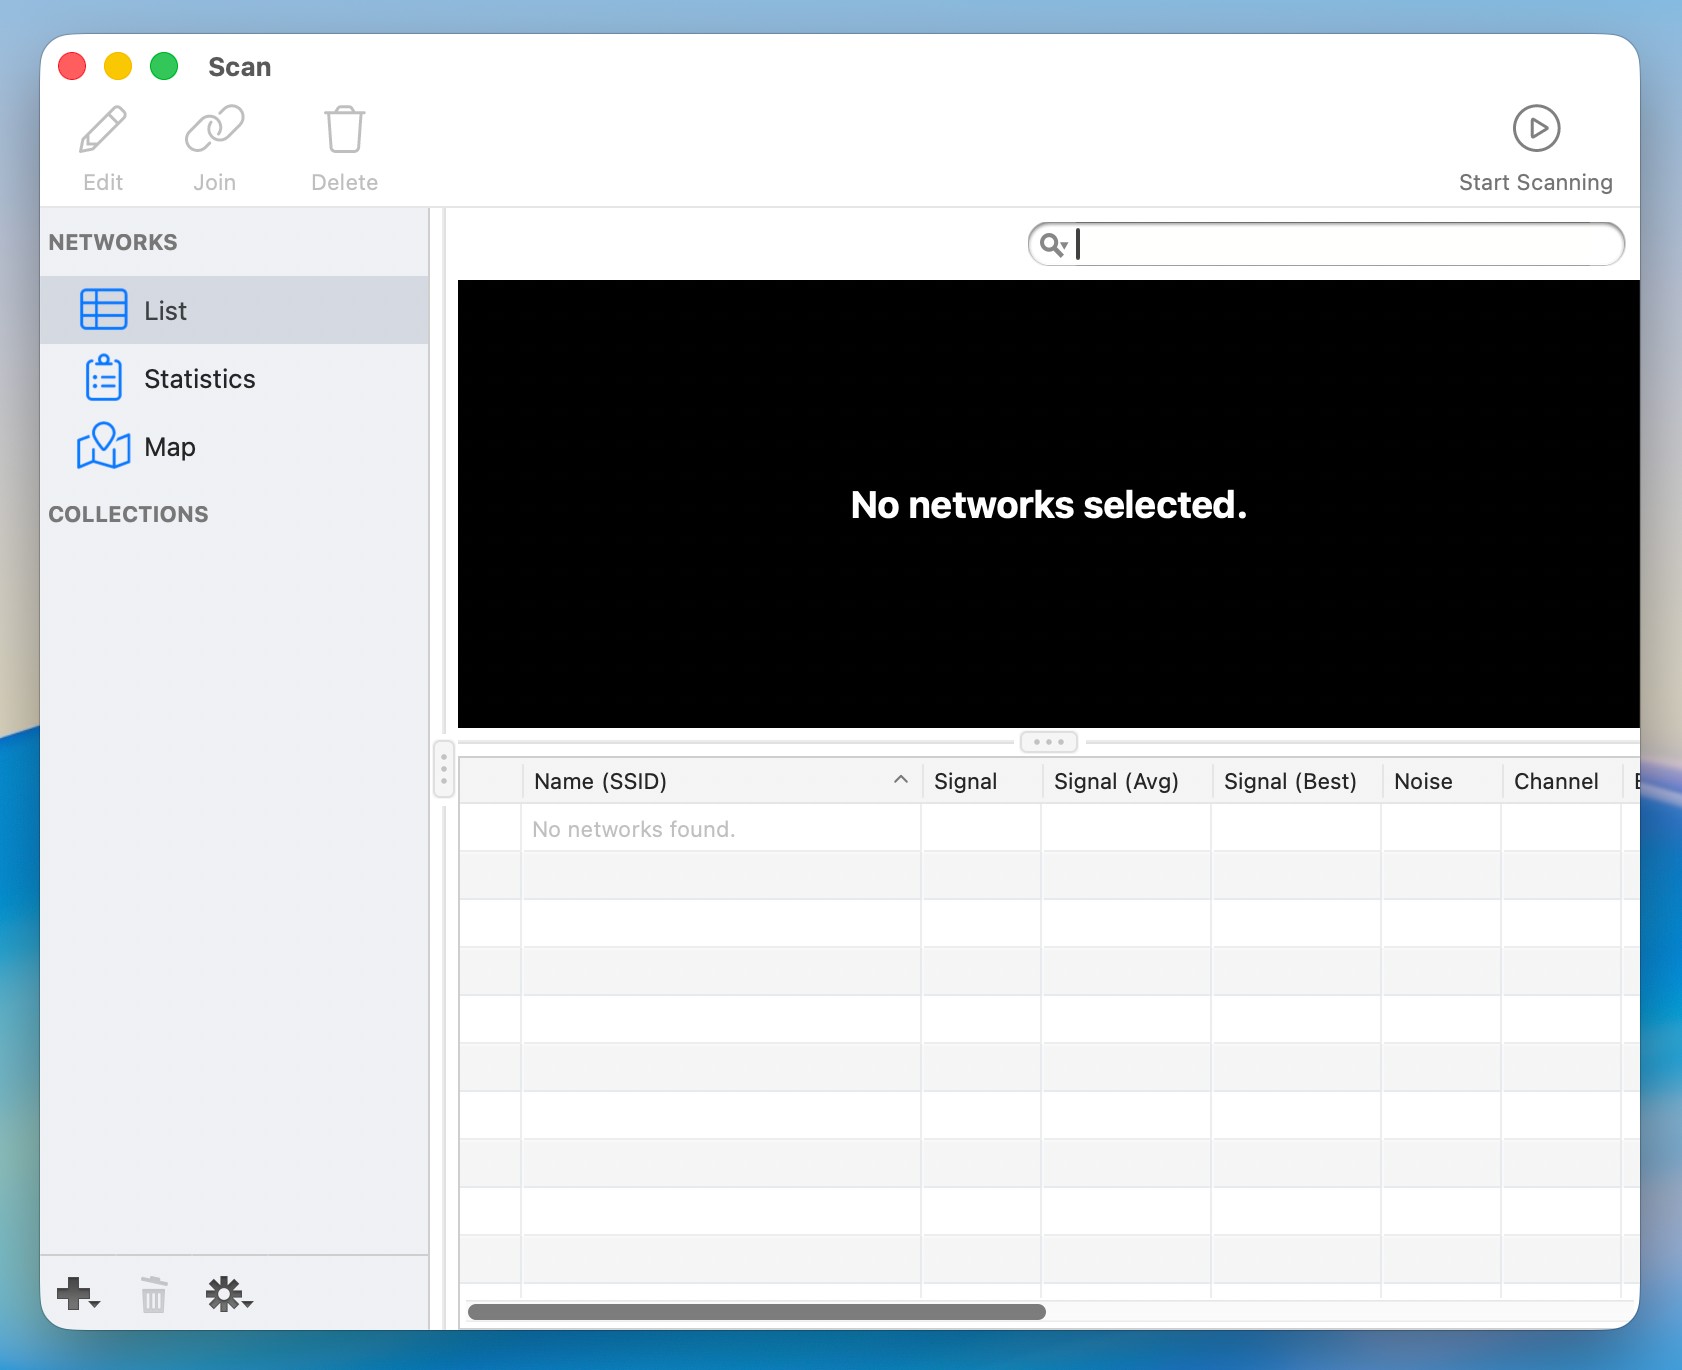Image resolution: width=1682 pixels, height=1370 pixels.
Task: Open the gear actions menu
Action: click(x=228, y=1294)
